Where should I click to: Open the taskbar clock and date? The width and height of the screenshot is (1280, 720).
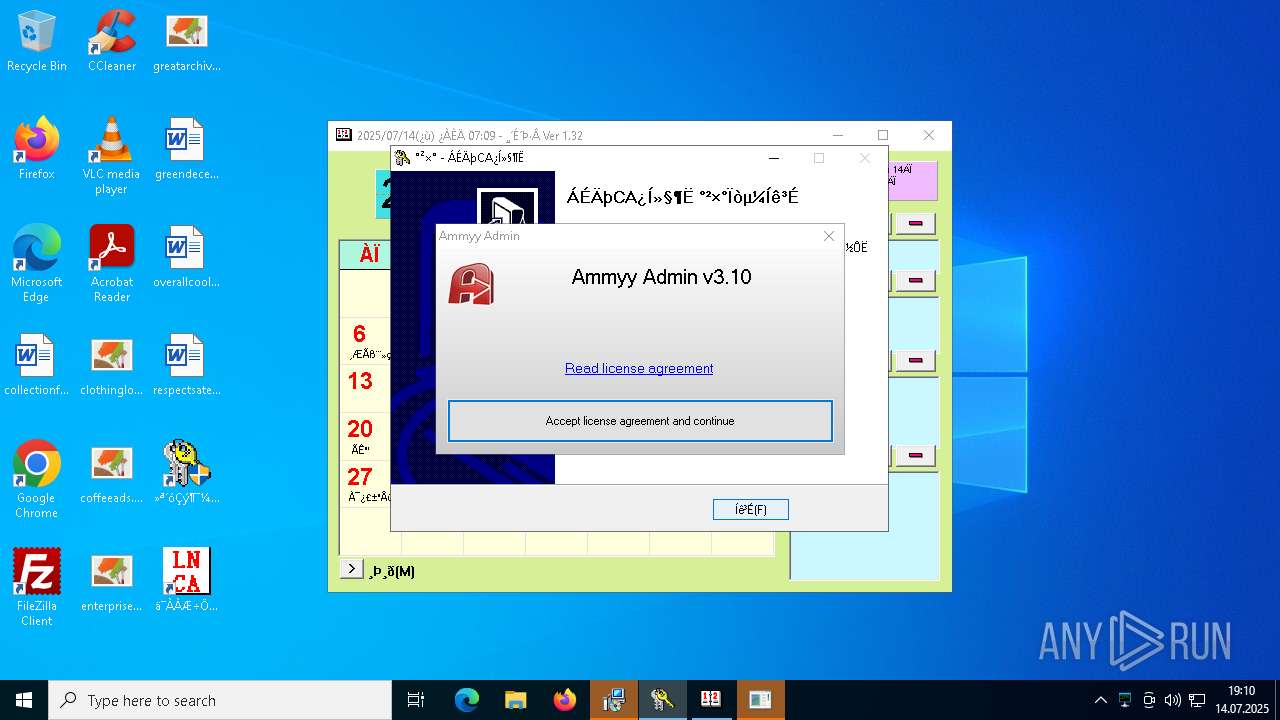click(x=1241, y=700)
